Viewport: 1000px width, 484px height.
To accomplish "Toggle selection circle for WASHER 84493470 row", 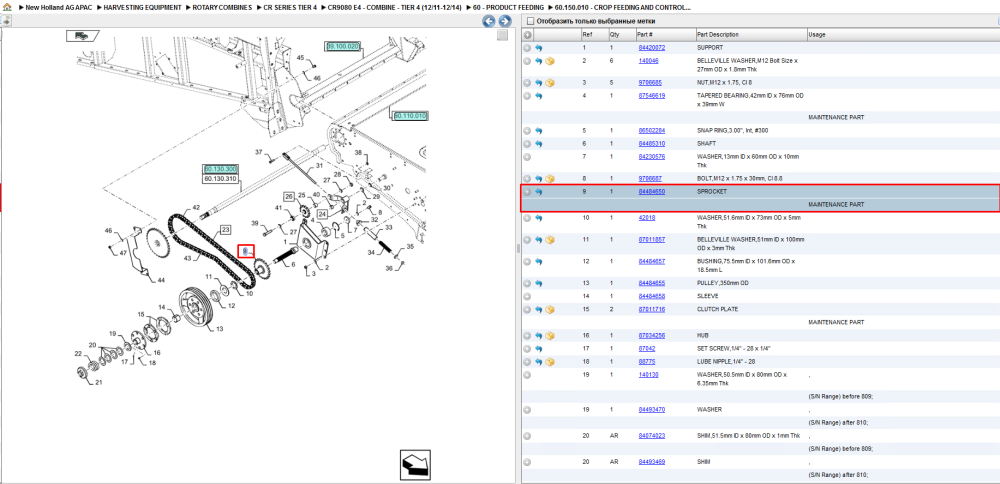I will [527, 409].
